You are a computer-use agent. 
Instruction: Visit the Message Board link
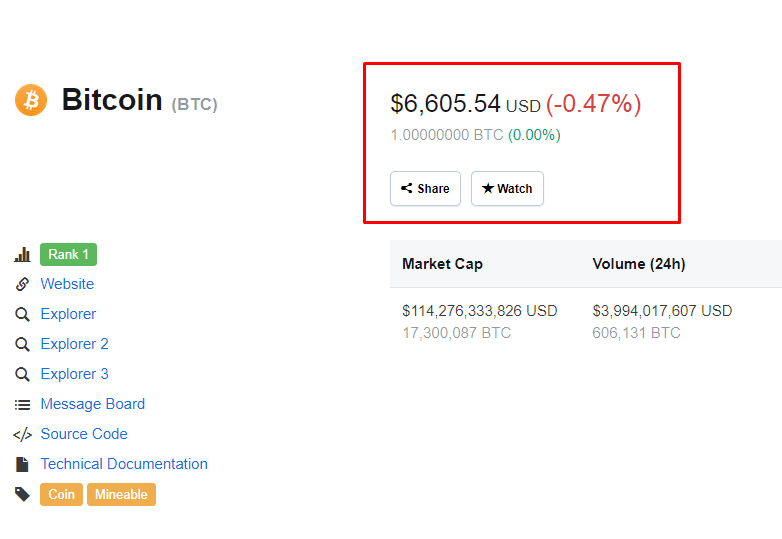point(93,404)
